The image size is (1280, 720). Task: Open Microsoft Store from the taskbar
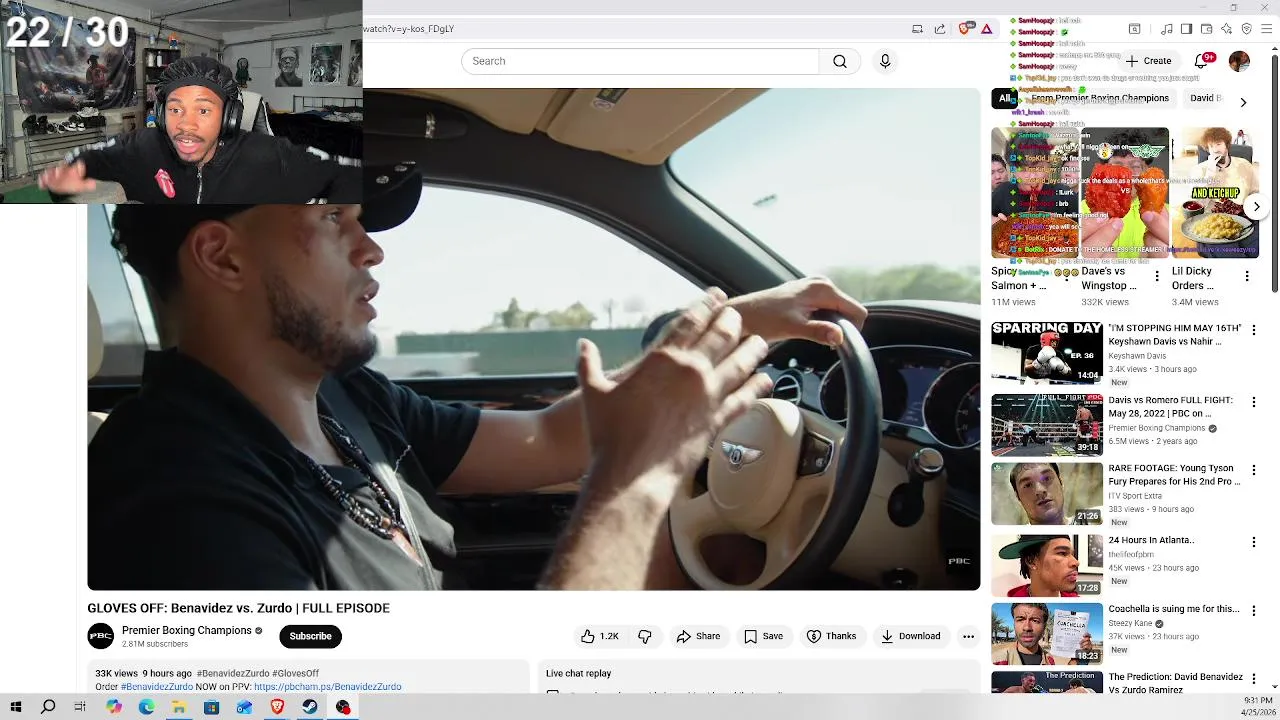point(211,707)
